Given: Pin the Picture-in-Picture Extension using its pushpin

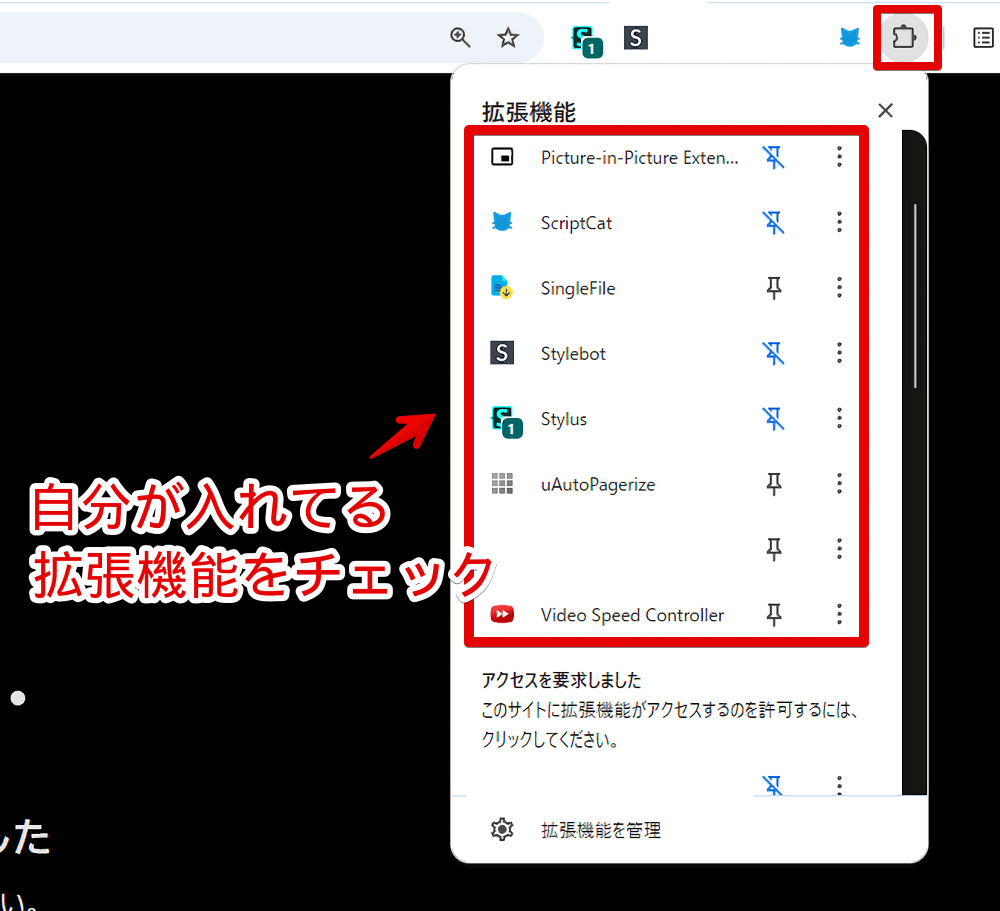Looking at the screenshot, I should (773, 157).
